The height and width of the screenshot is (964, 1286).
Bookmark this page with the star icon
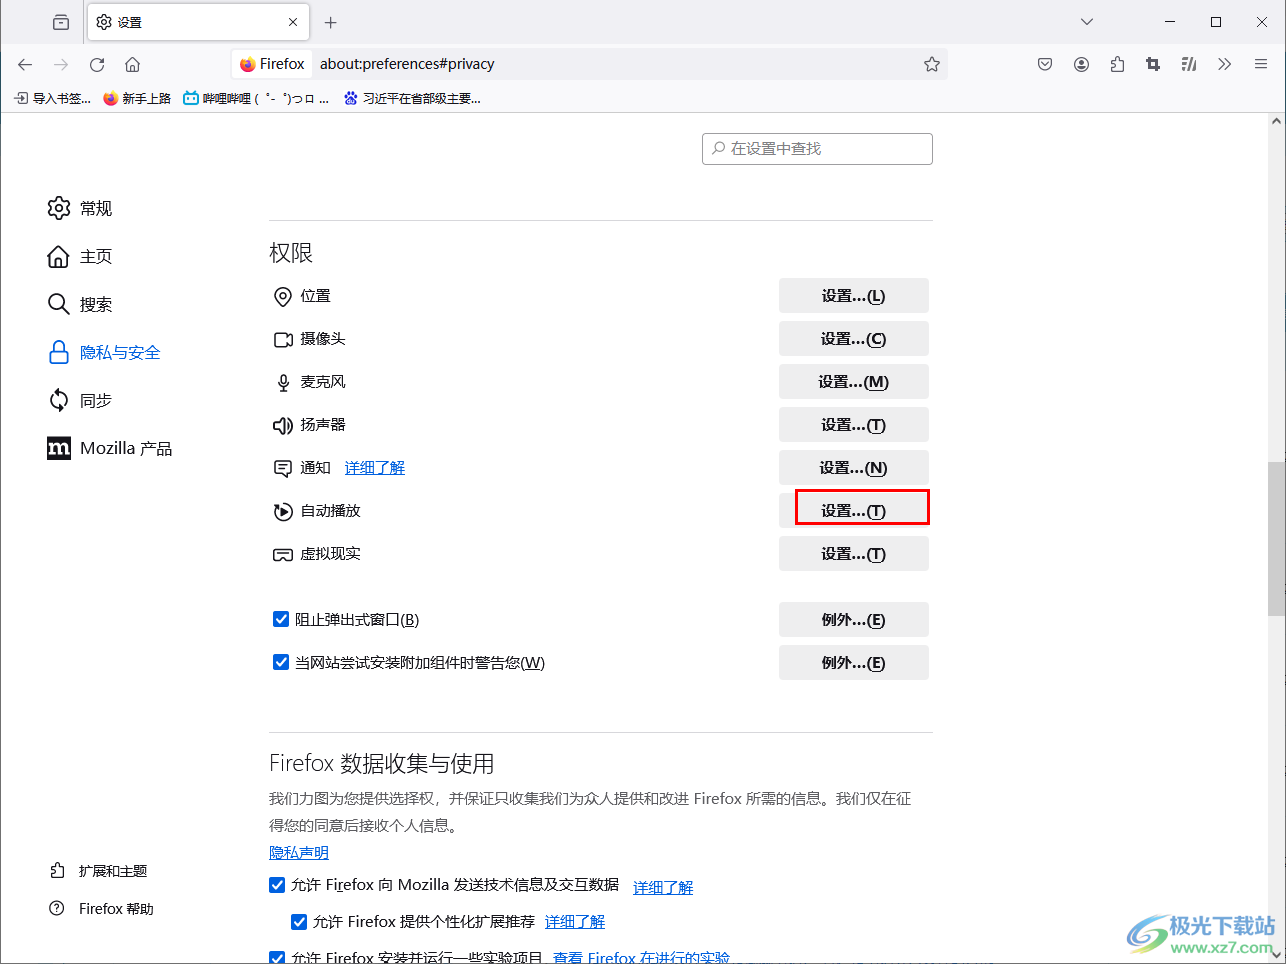932,64
